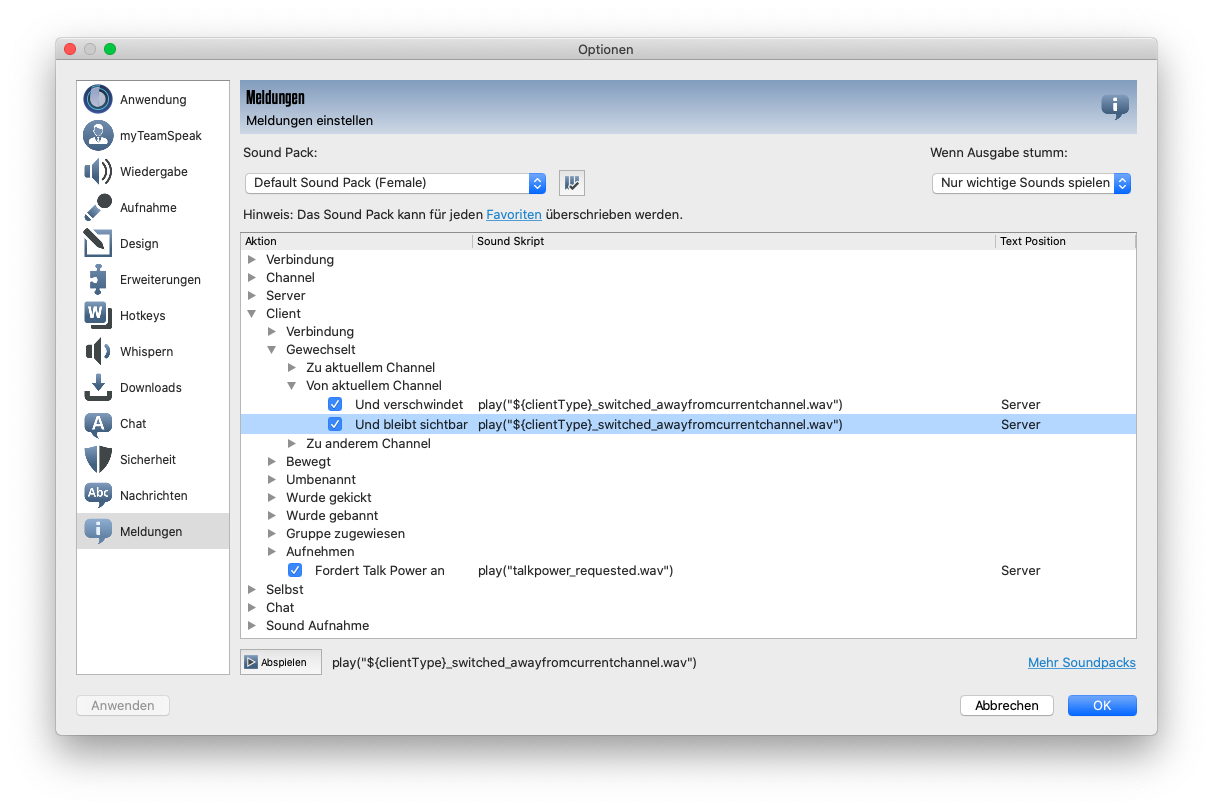Open the Sound Pack dropdown
The height and width of the screenshot is (809, 1213).
[395, 183]
